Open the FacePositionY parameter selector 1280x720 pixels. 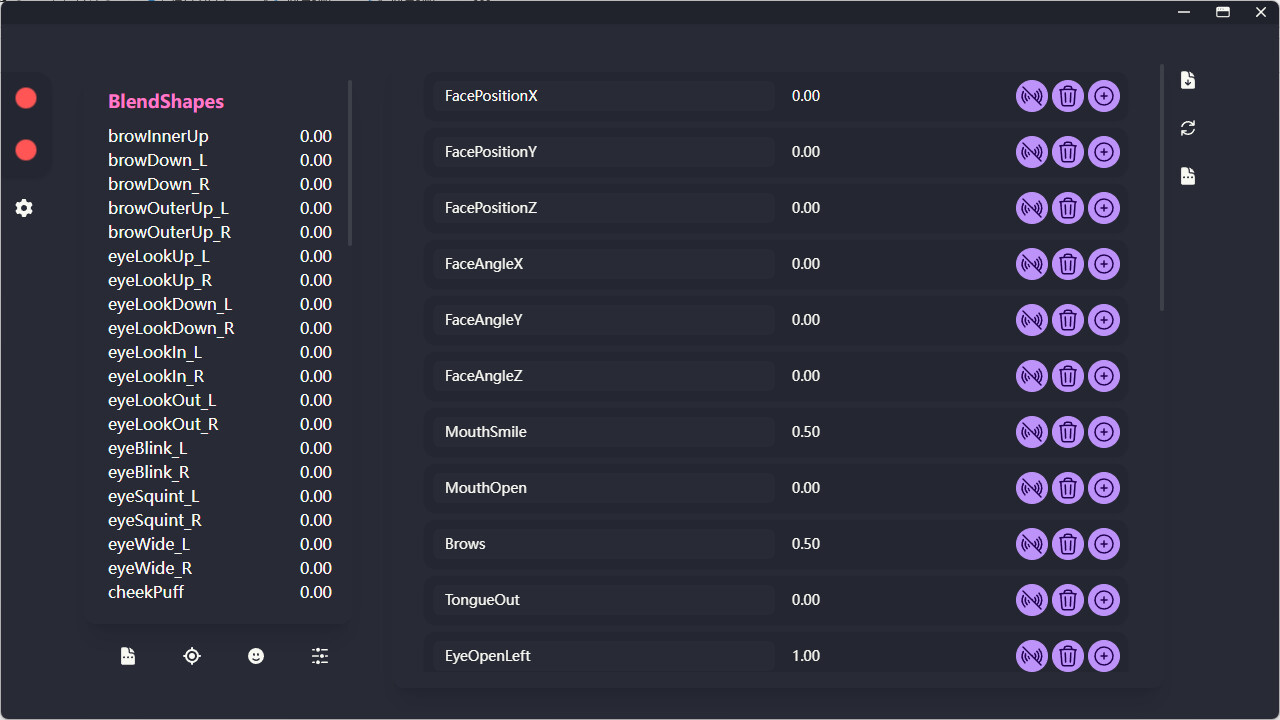[600, 151]
